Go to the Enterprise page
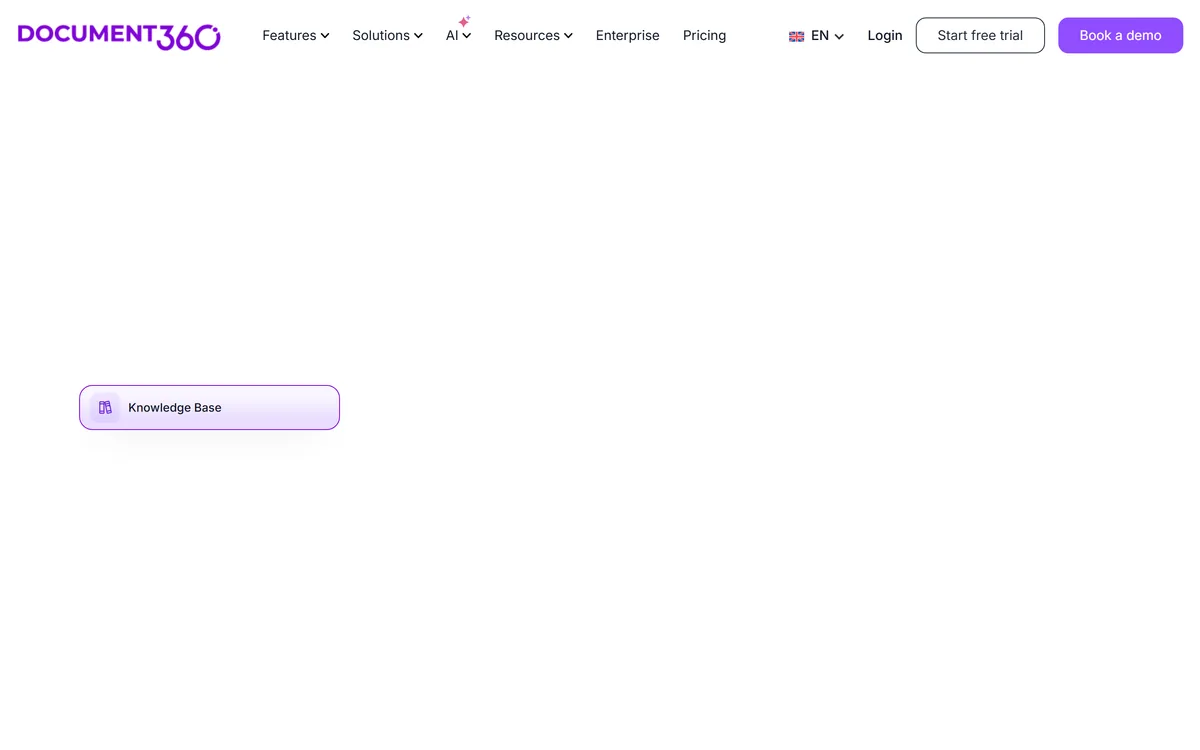Image resolution: width=1200 pixels, height=750 pixels. tap(627, 35)
